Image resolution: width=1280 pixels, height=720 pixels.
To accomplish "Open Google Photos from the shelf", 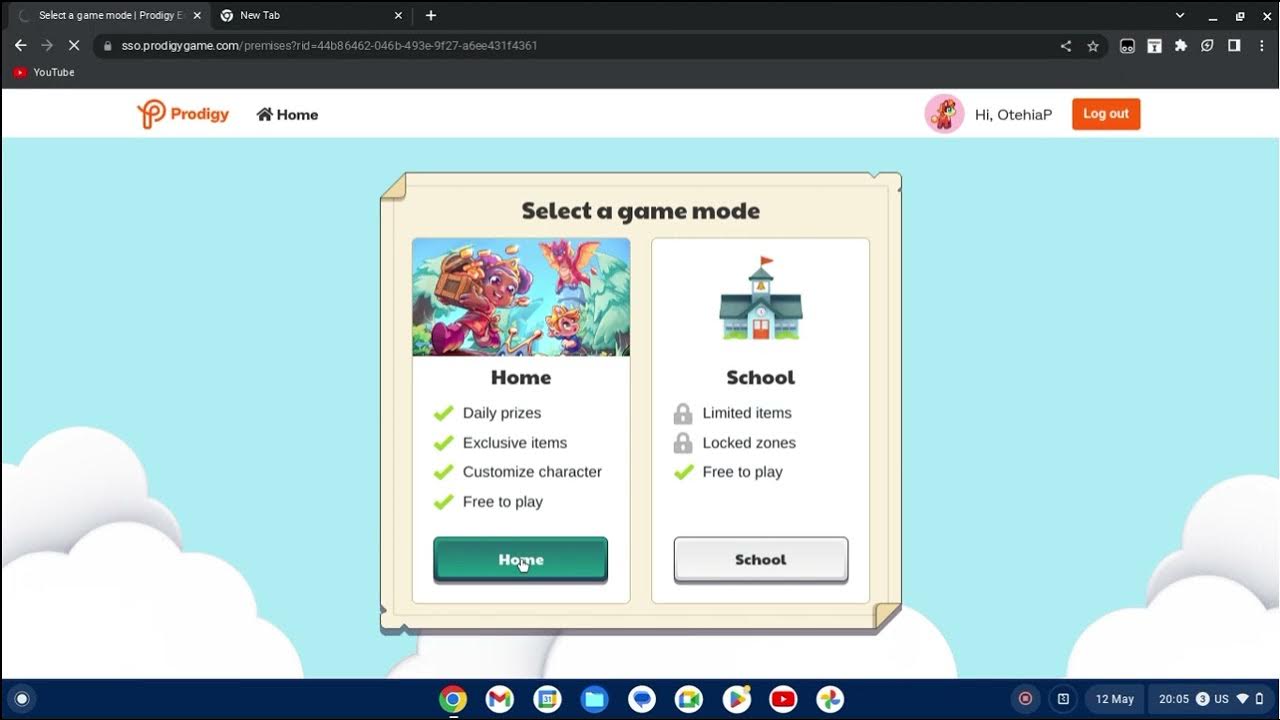I will 830,699.
